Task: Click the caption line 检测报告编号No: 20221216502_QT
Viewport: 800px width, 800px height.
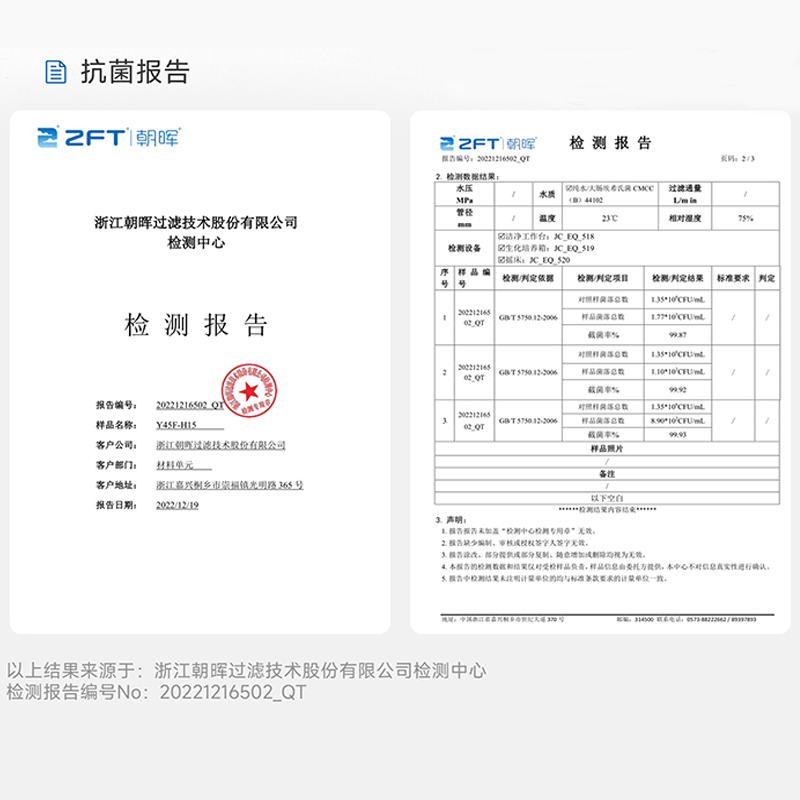Action: 156,692
